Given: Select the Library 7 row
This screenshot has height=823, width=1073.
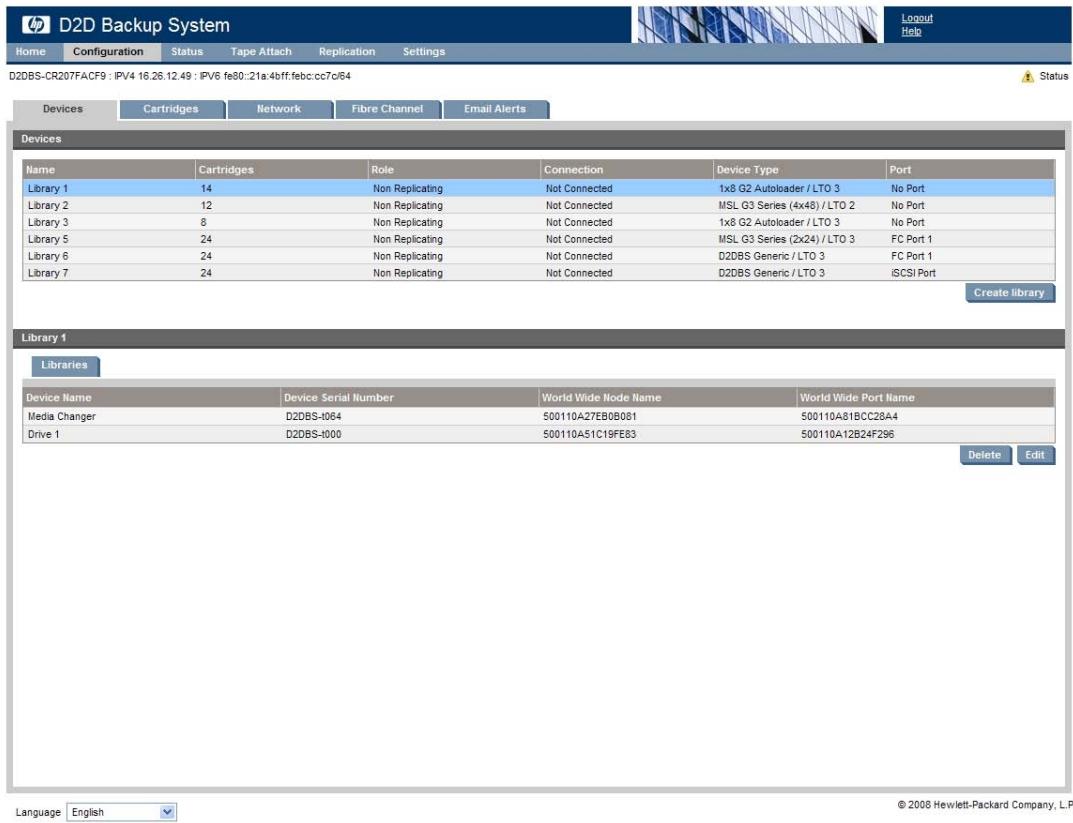Looking at the screenshot, I should [539, 273].
